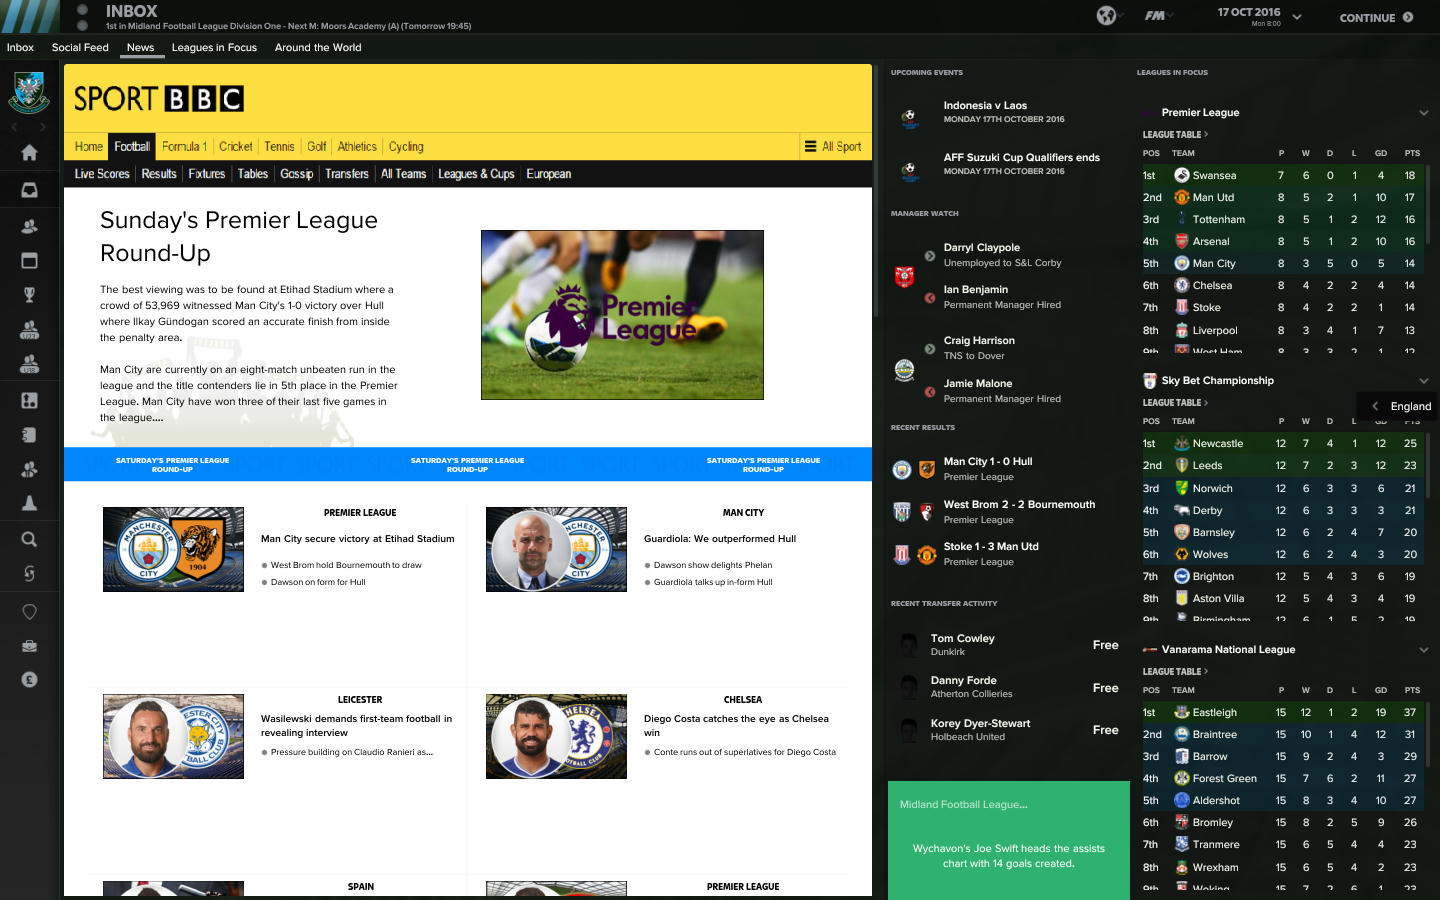Select the News tab
This screenshot has width=1440, height=900.
(x=140, y=47)
